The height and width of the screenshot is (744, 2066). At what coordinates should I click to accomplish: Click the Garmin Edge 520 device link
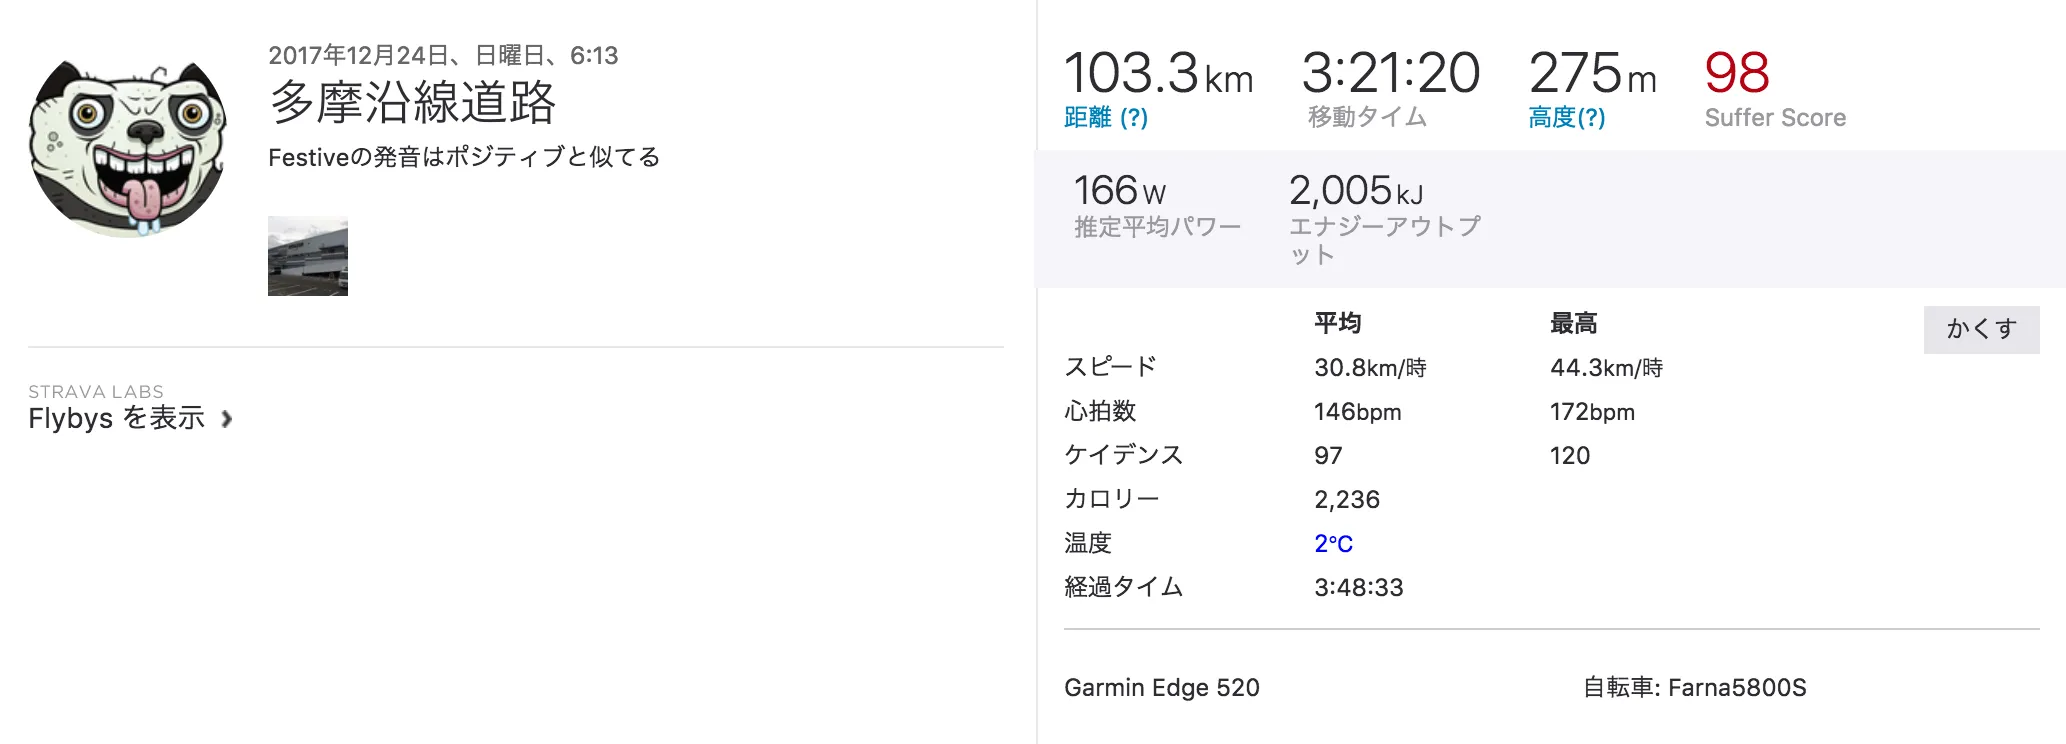pos(1161,687)
